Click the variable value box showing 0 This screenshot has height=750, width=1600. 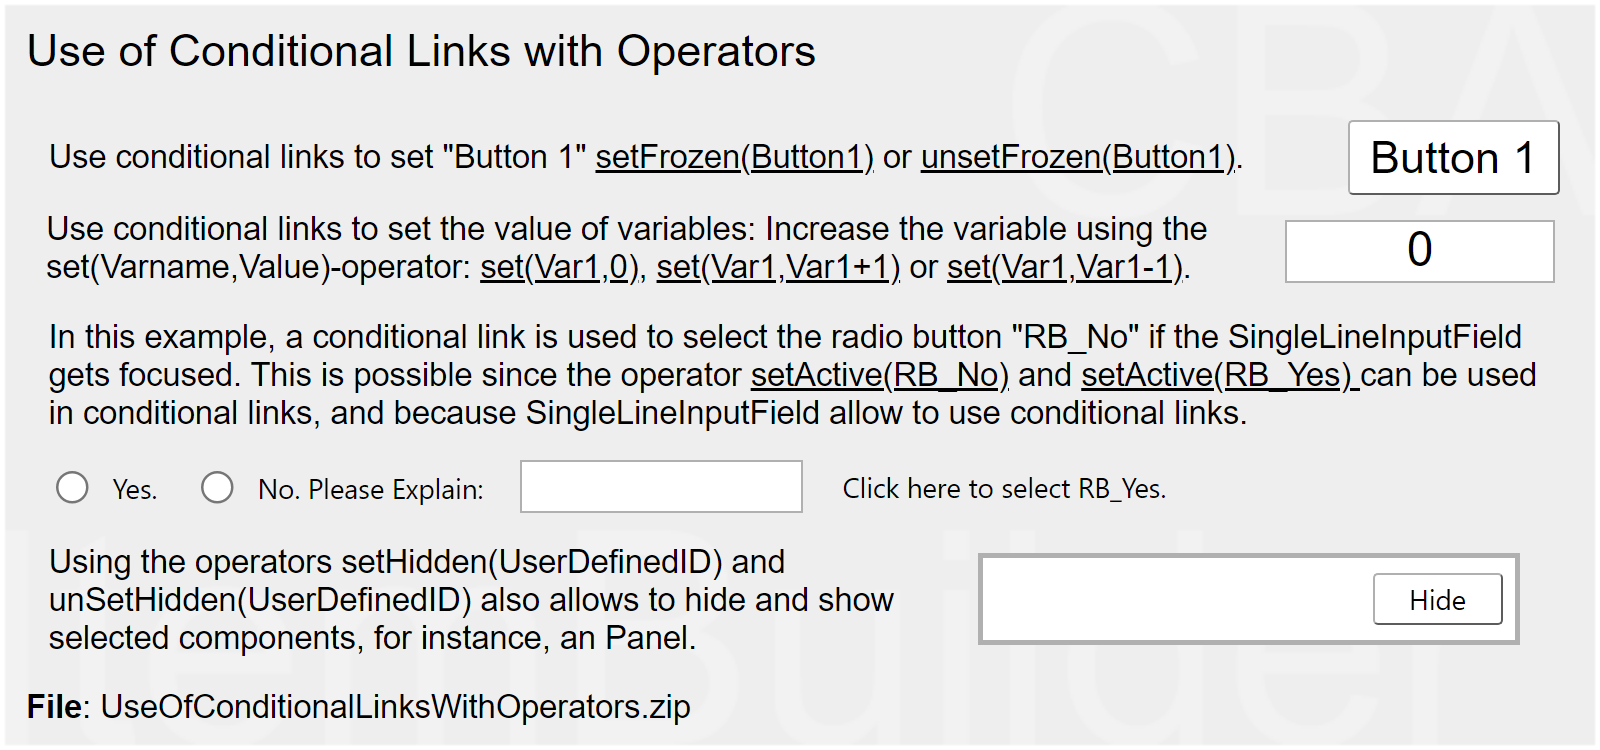pyautogui.click(x=1419, y=251)
